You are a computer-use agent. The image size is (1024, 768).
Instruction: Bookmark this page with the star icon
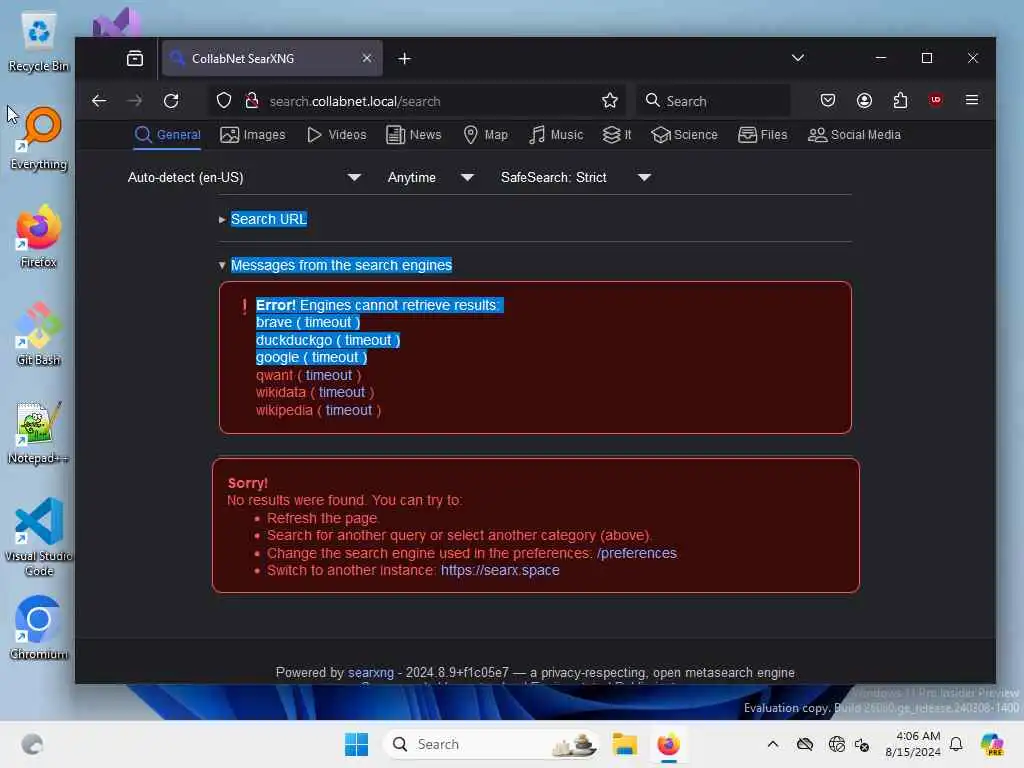[610, 101]
